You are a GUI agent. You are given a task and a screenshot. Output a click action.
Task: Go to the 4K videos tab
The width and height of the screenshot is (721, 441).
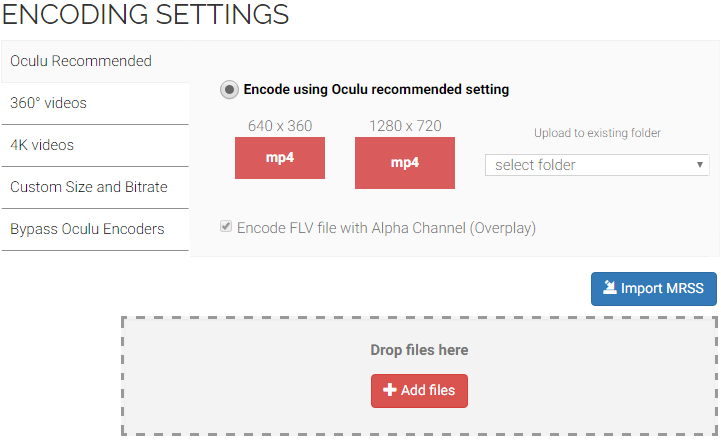(x=95, y=145)
